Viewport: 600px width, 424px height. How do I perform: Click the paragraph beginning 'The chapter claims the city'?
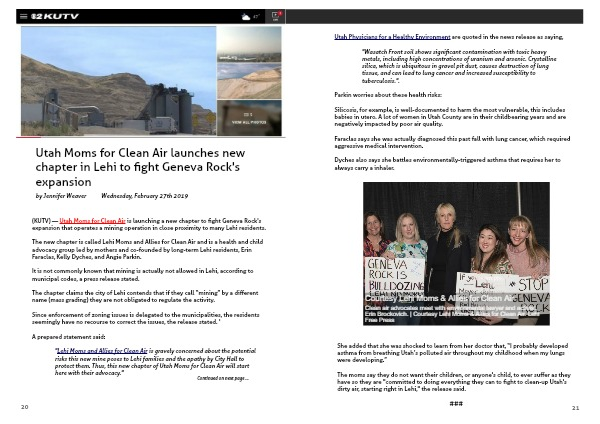[x=145, y=297]
